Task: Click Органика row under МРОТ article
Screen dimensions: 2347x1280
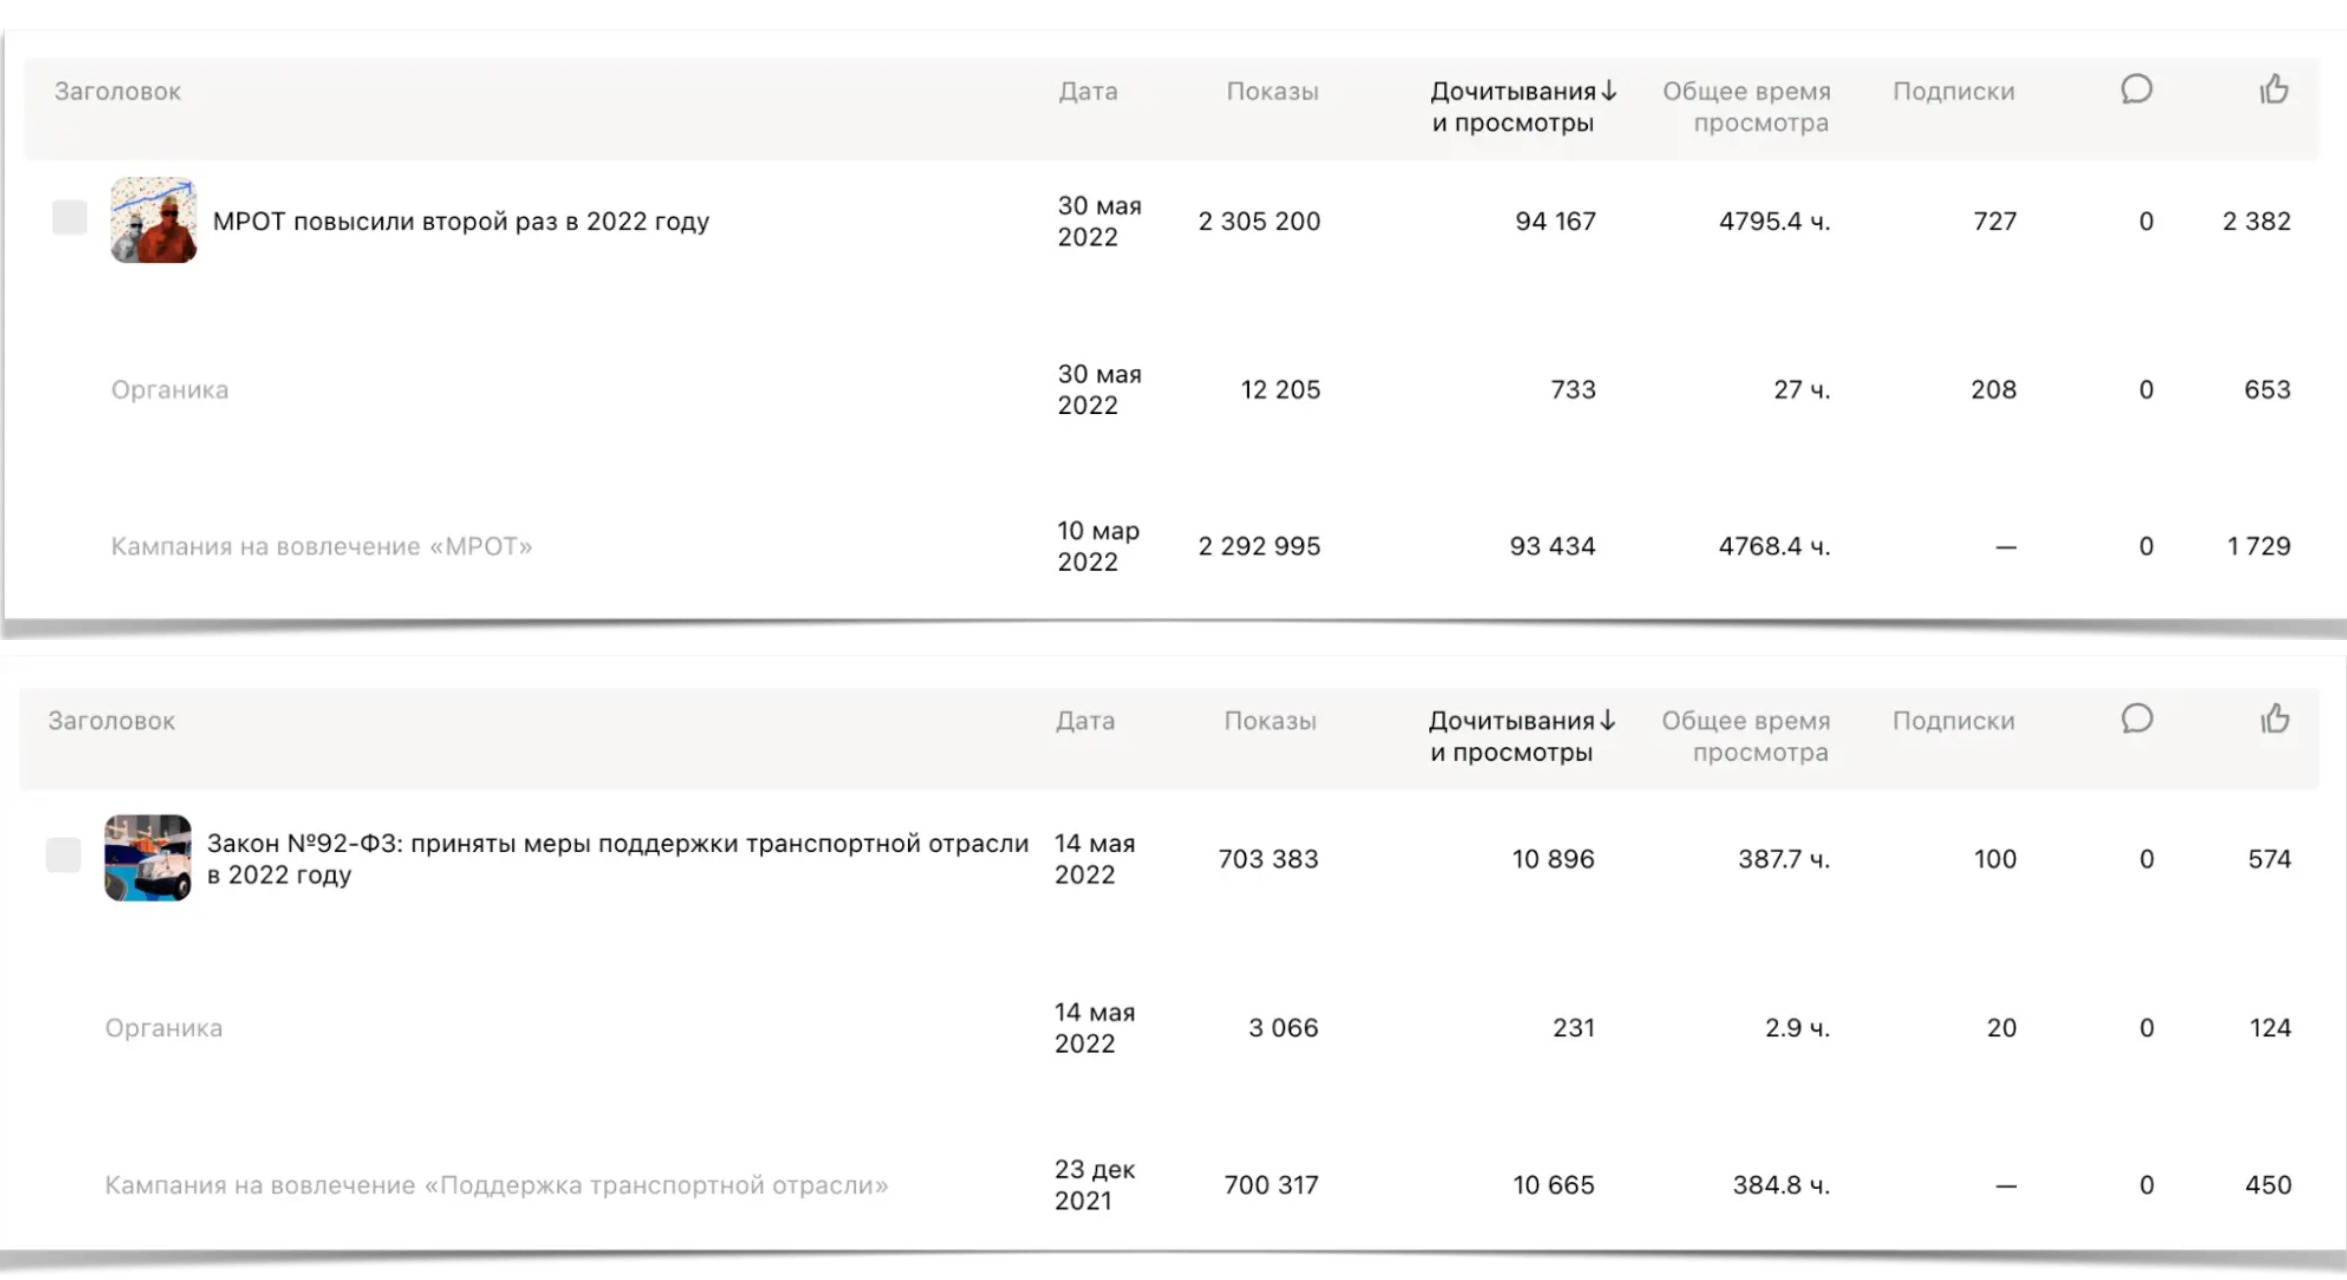Action: [170, 390]
